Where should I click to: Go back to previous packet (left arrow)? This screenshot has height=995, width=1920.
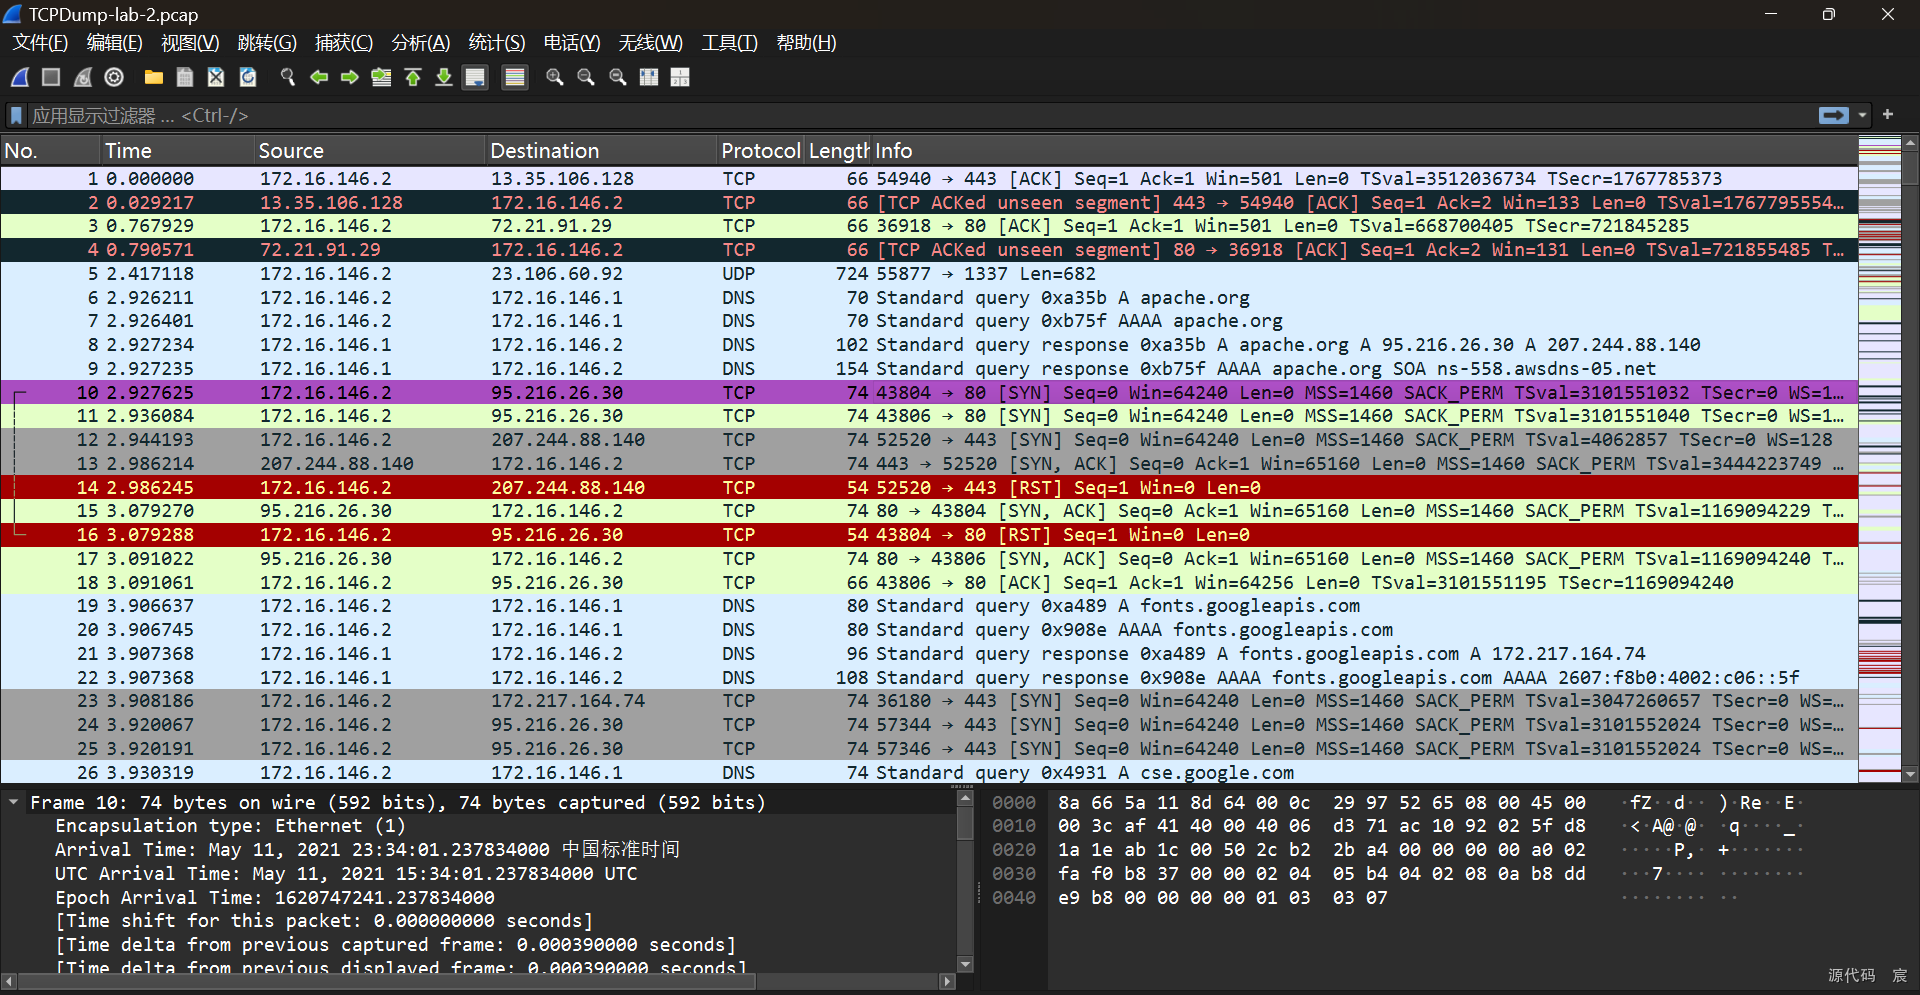pyautogui.click(x=319, y=77)
